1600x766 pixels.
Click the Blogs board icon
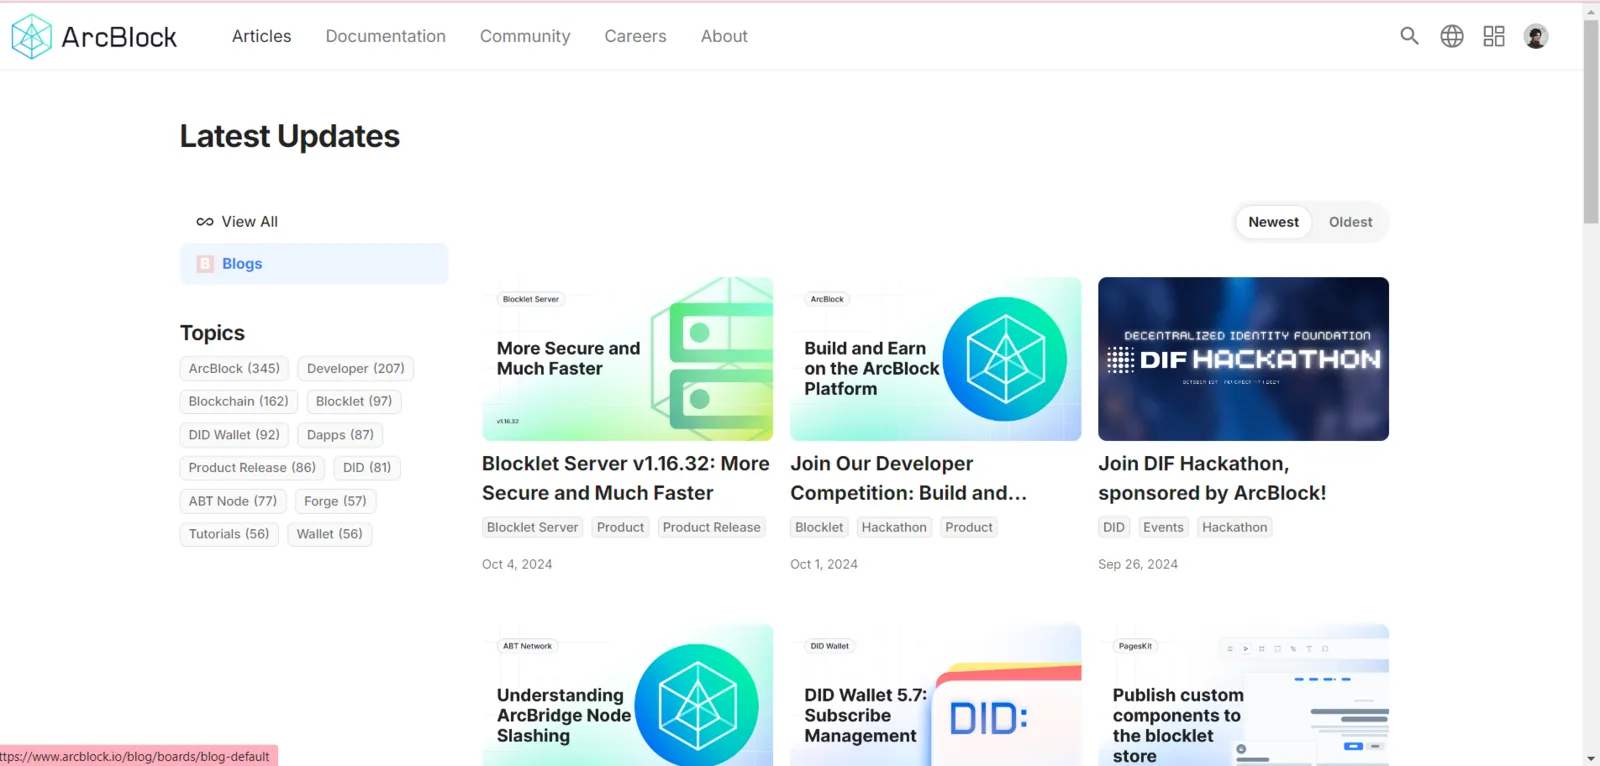pos(205,264)
